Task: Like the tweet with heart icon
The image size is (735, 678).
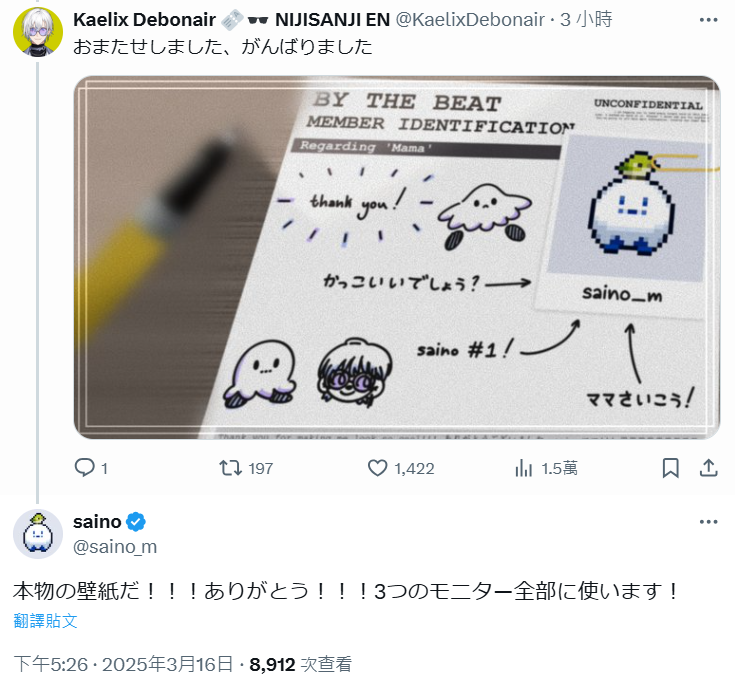Action: coord(377,467)
